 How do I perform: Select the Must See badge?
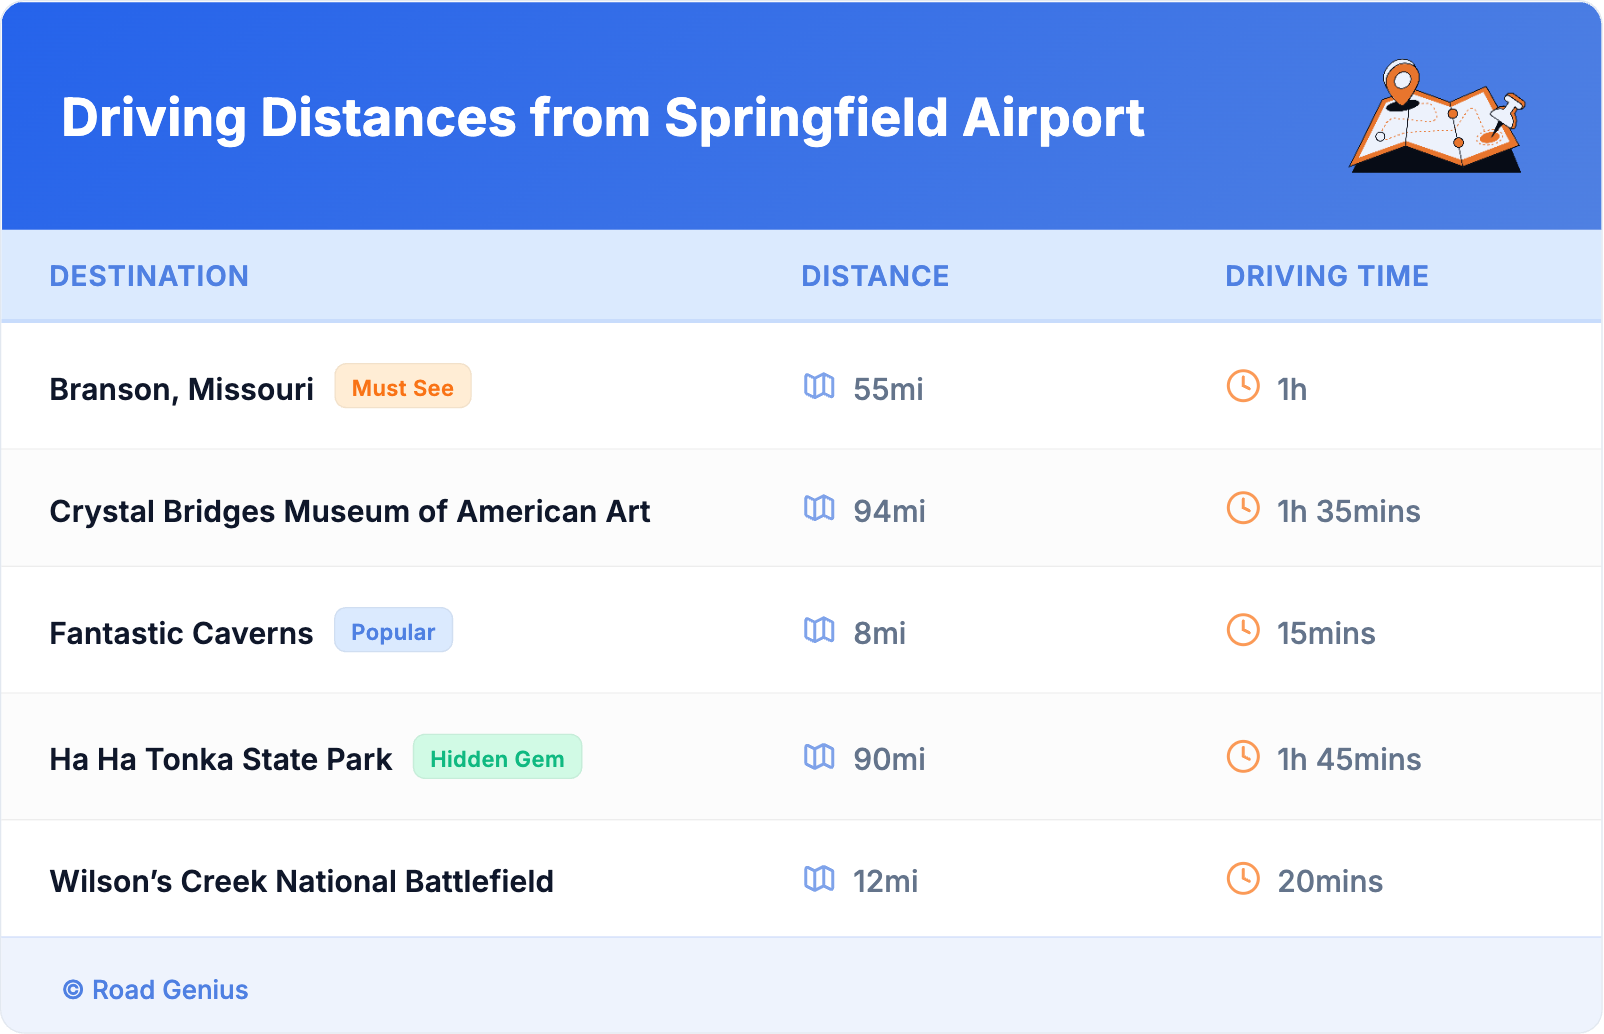pyautogui.click(x=403, y=387)
